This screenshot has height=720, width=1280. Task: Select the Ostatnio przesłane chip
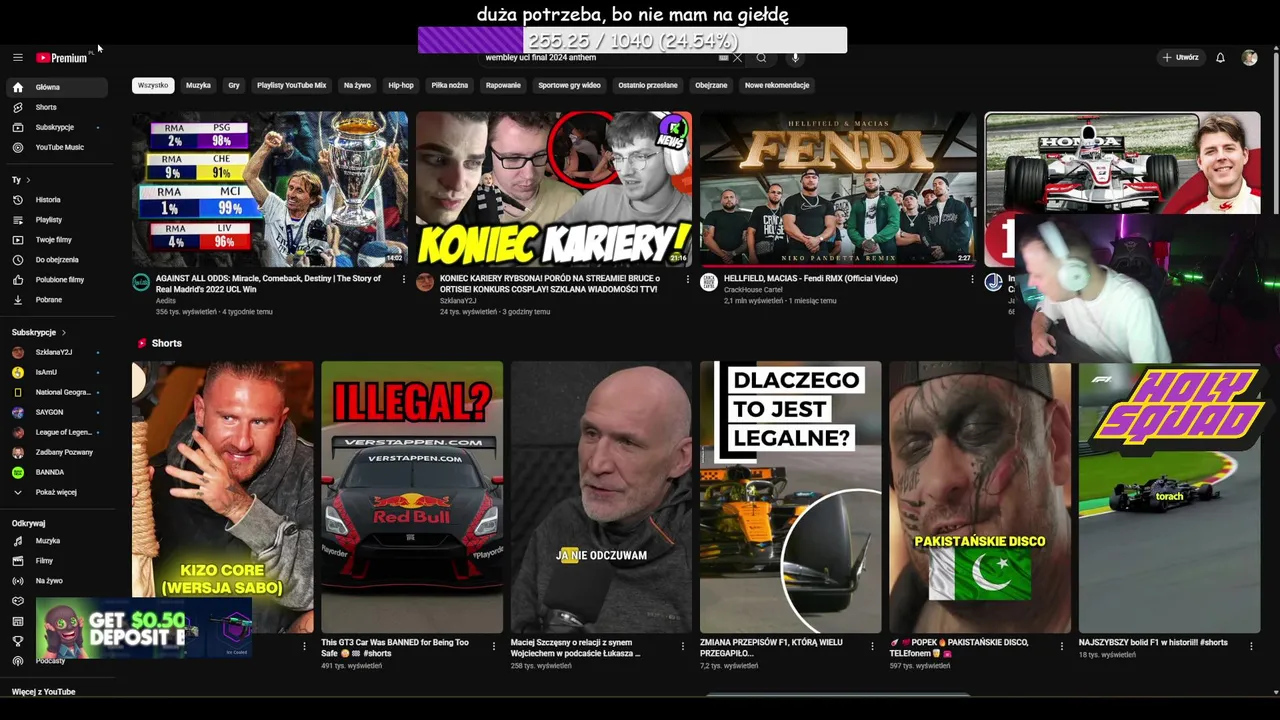(x=648, y=86)
